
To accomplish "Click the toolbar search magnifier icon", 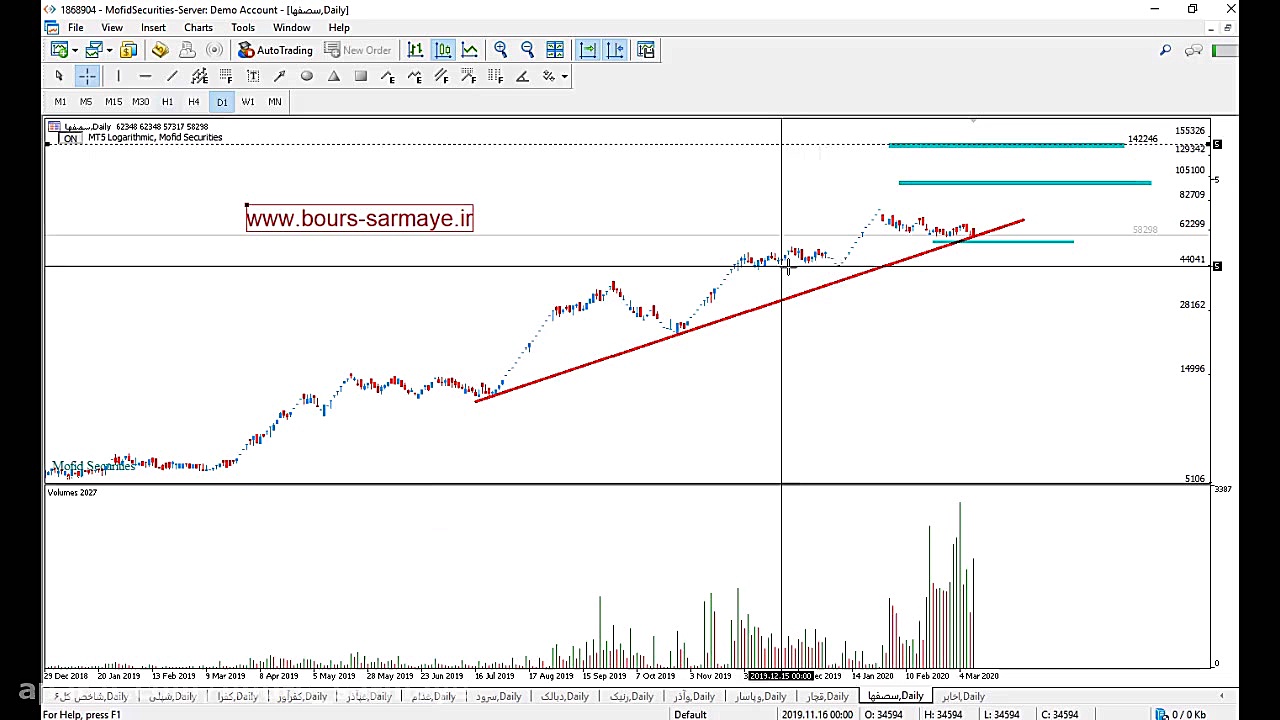I will 1165,50.
